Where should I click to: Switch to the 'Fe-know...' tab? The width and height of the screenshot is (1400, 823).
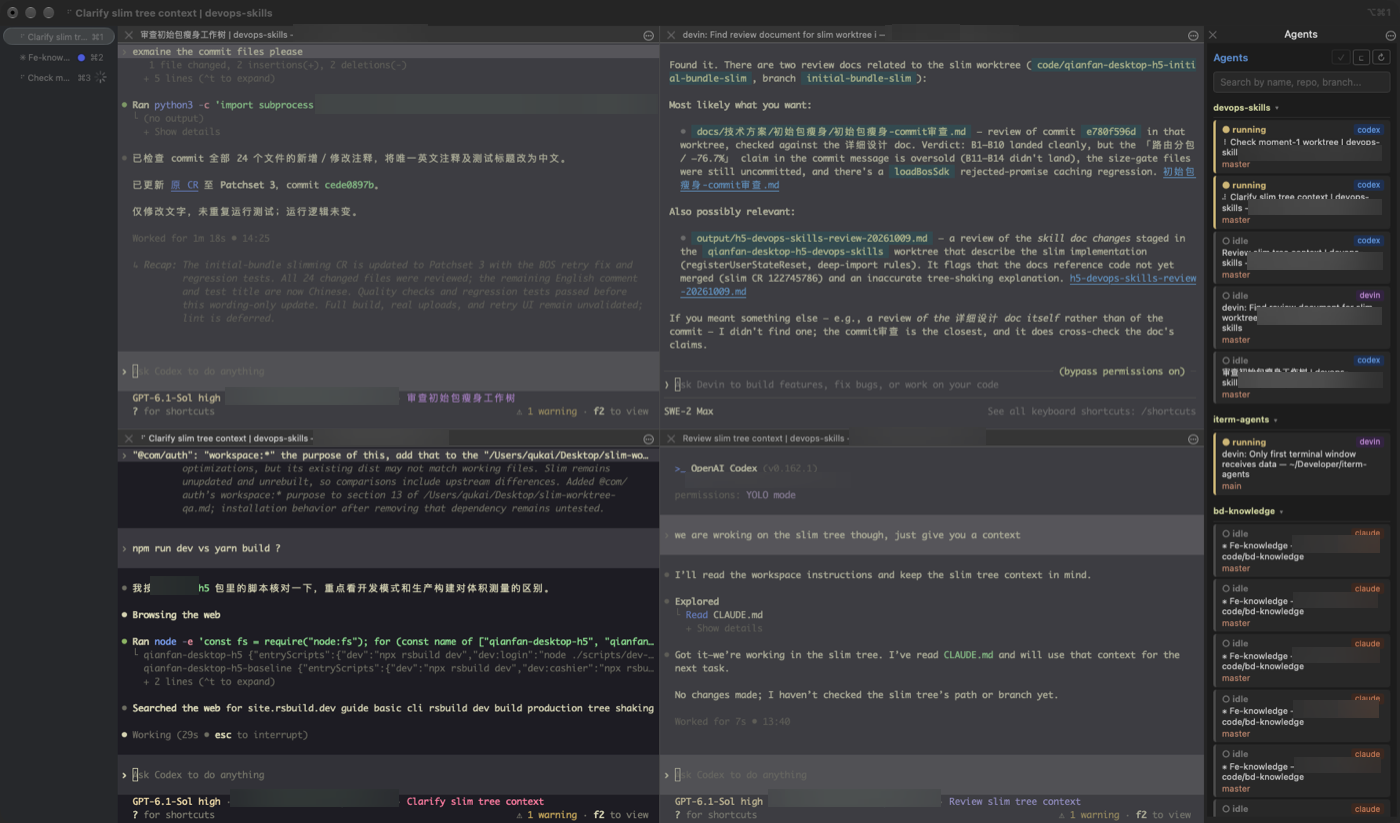[x=60, y=58]
